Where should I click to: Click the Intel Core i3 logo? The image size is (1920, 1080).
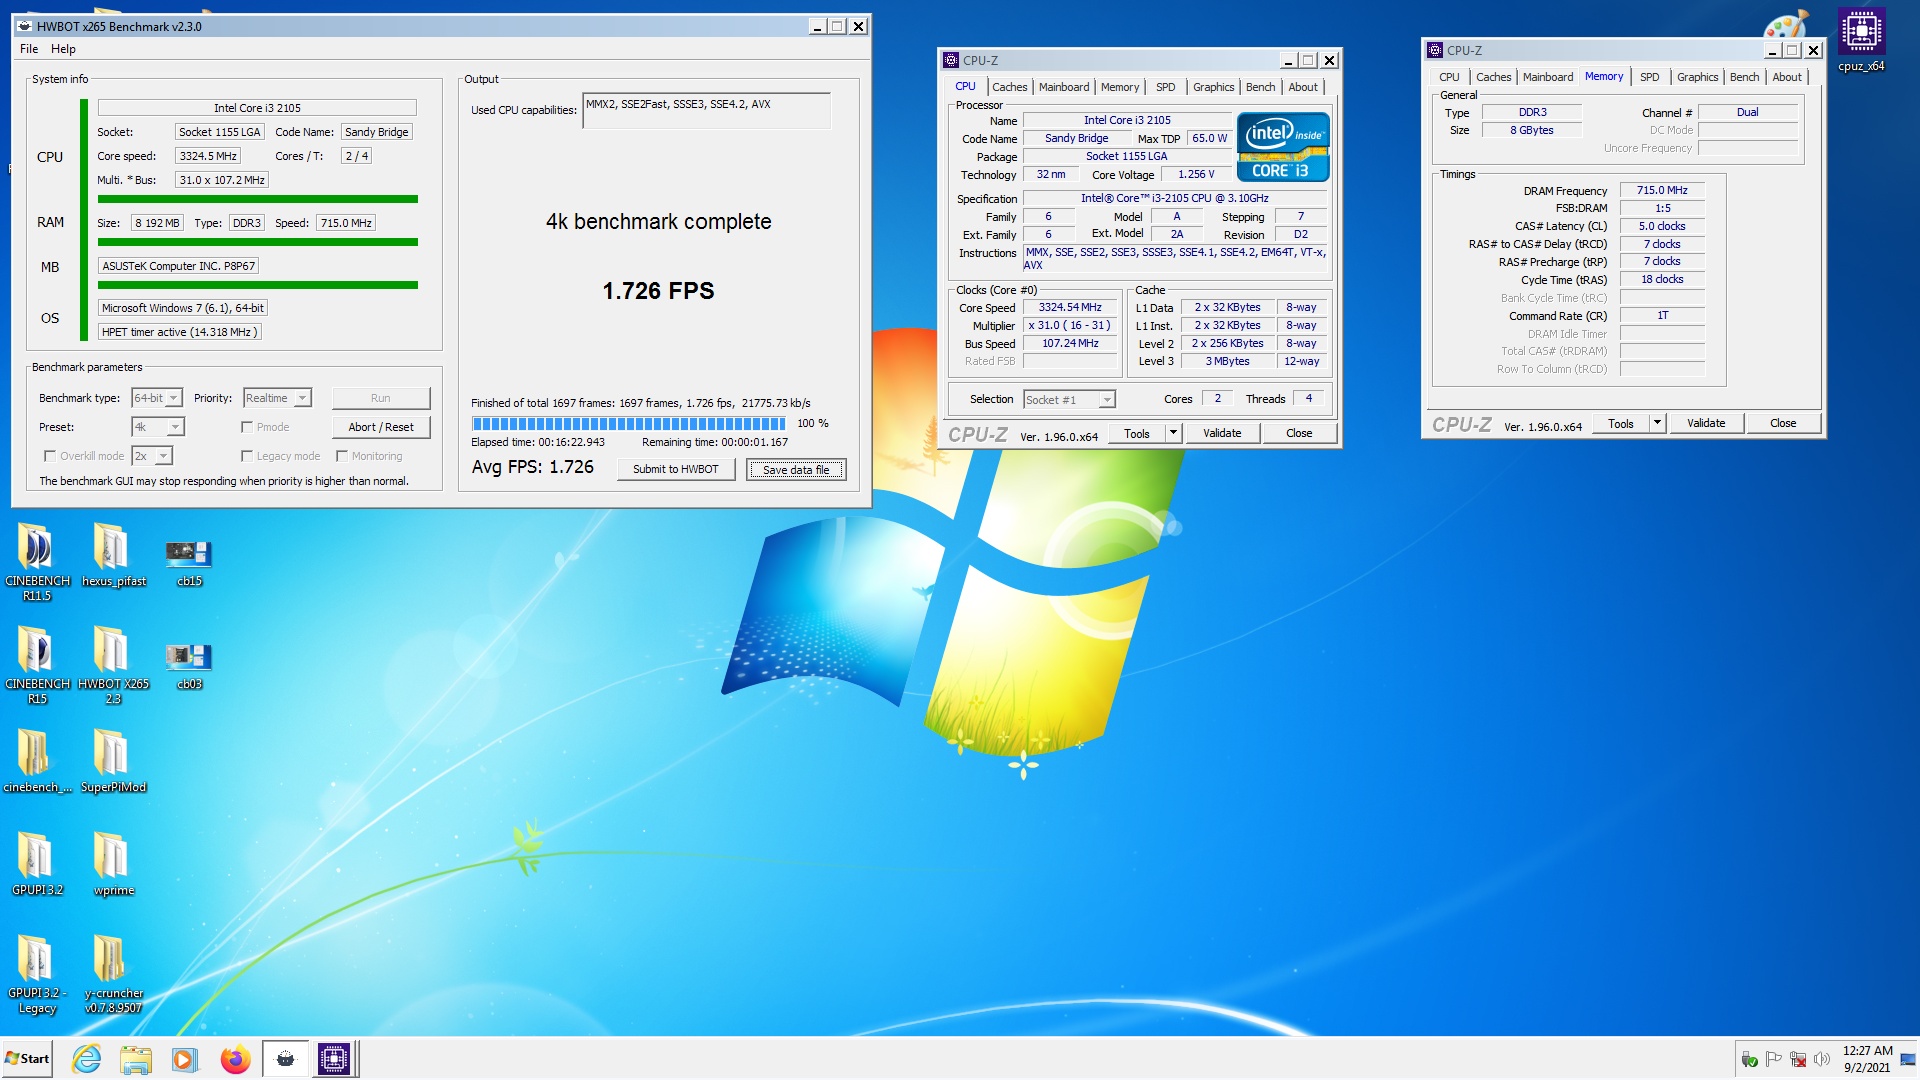(x=1283, y=147)
